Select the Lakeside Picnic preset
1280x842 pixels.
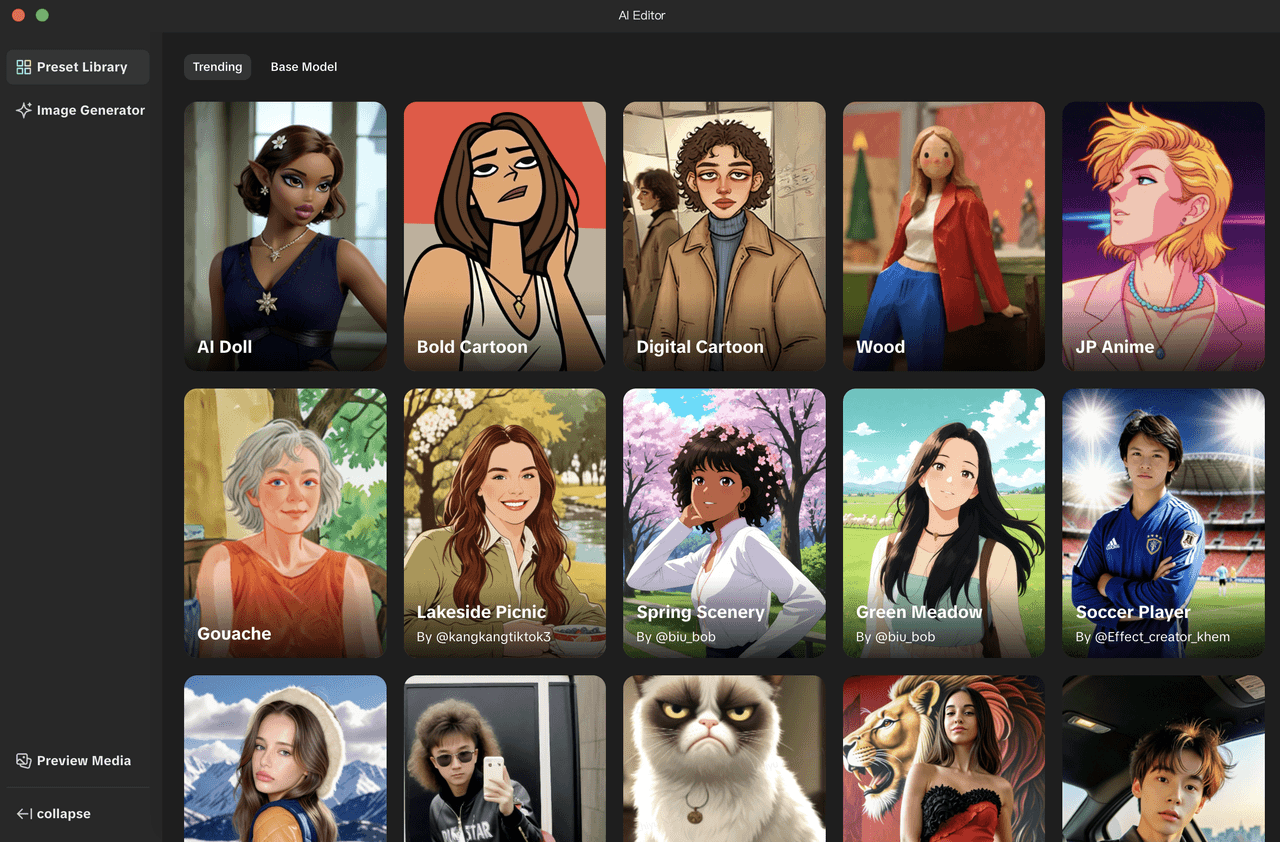[505, 523]
